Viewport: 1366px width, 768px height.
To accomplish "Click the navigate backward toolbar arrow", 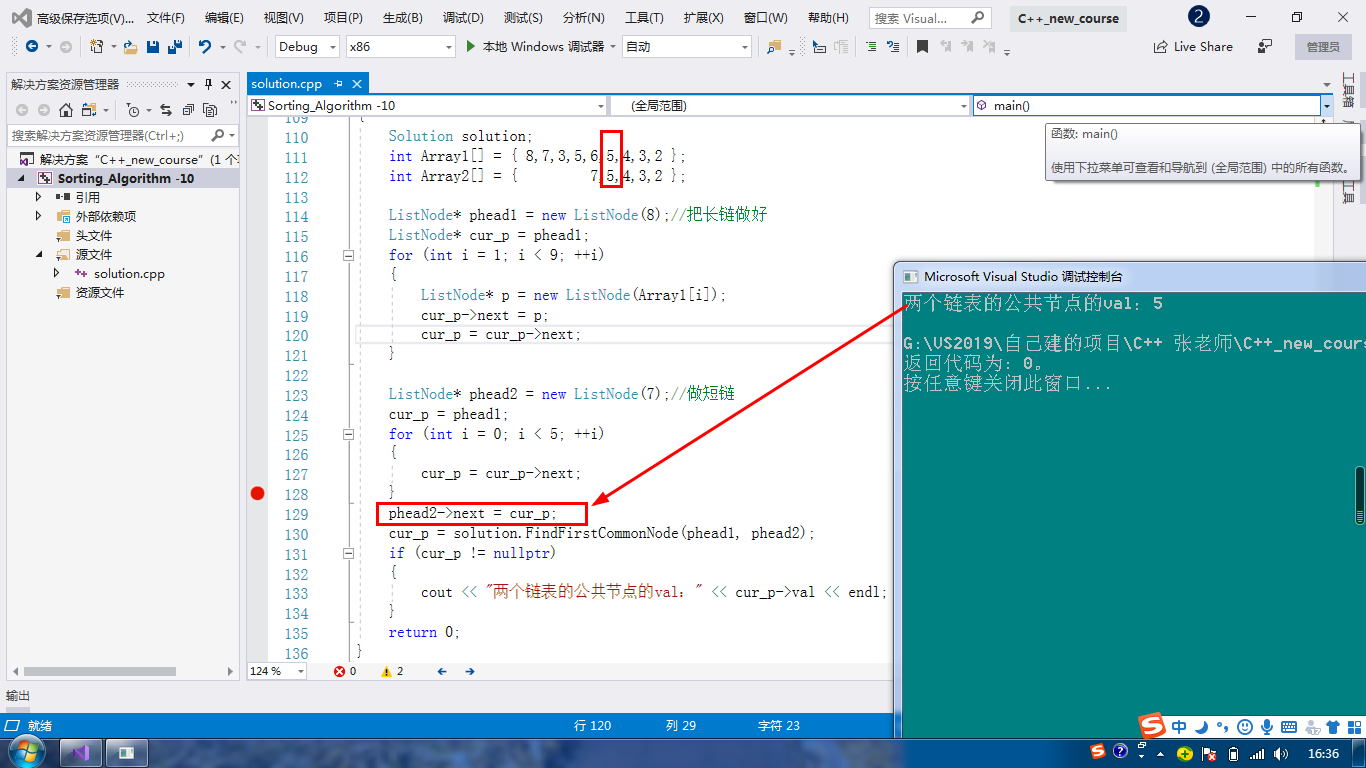I will tap(32, 46).
